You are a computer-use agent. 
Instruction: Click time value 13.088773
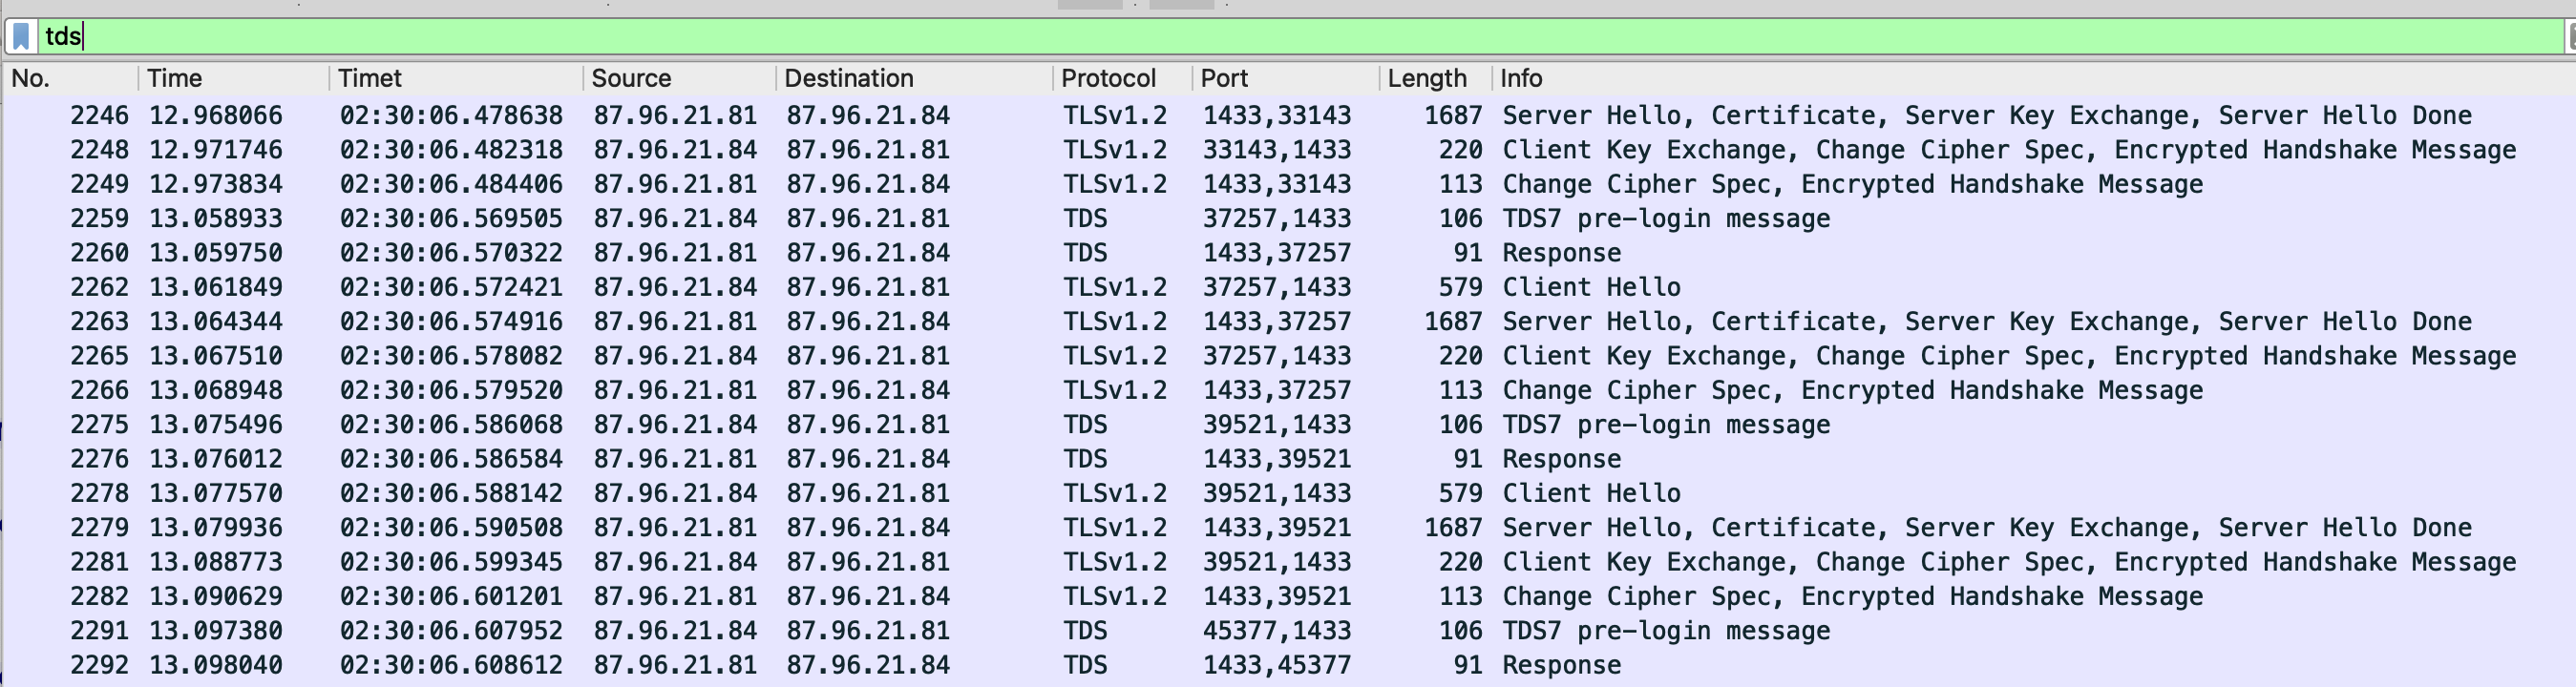click(x=216, y=562)
